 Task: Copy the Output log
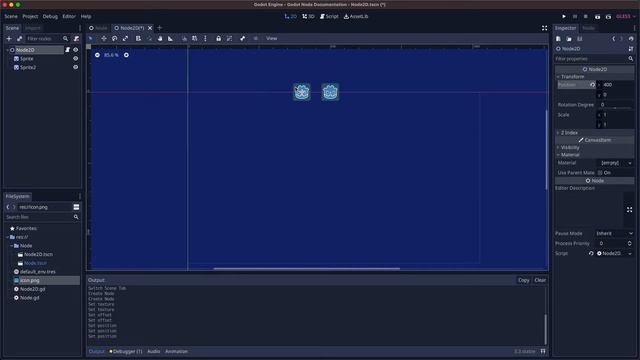click(x=523, y=280)
